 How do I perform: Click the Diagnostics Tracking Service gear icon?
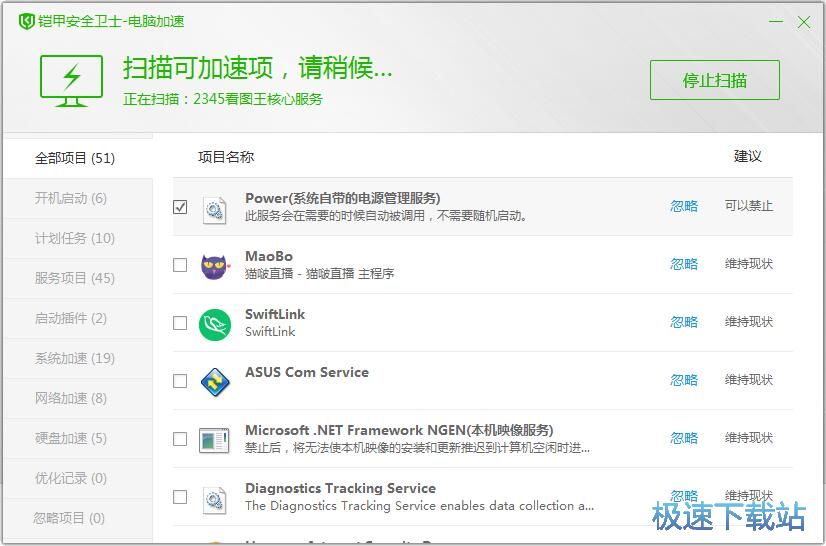point(215,500)
